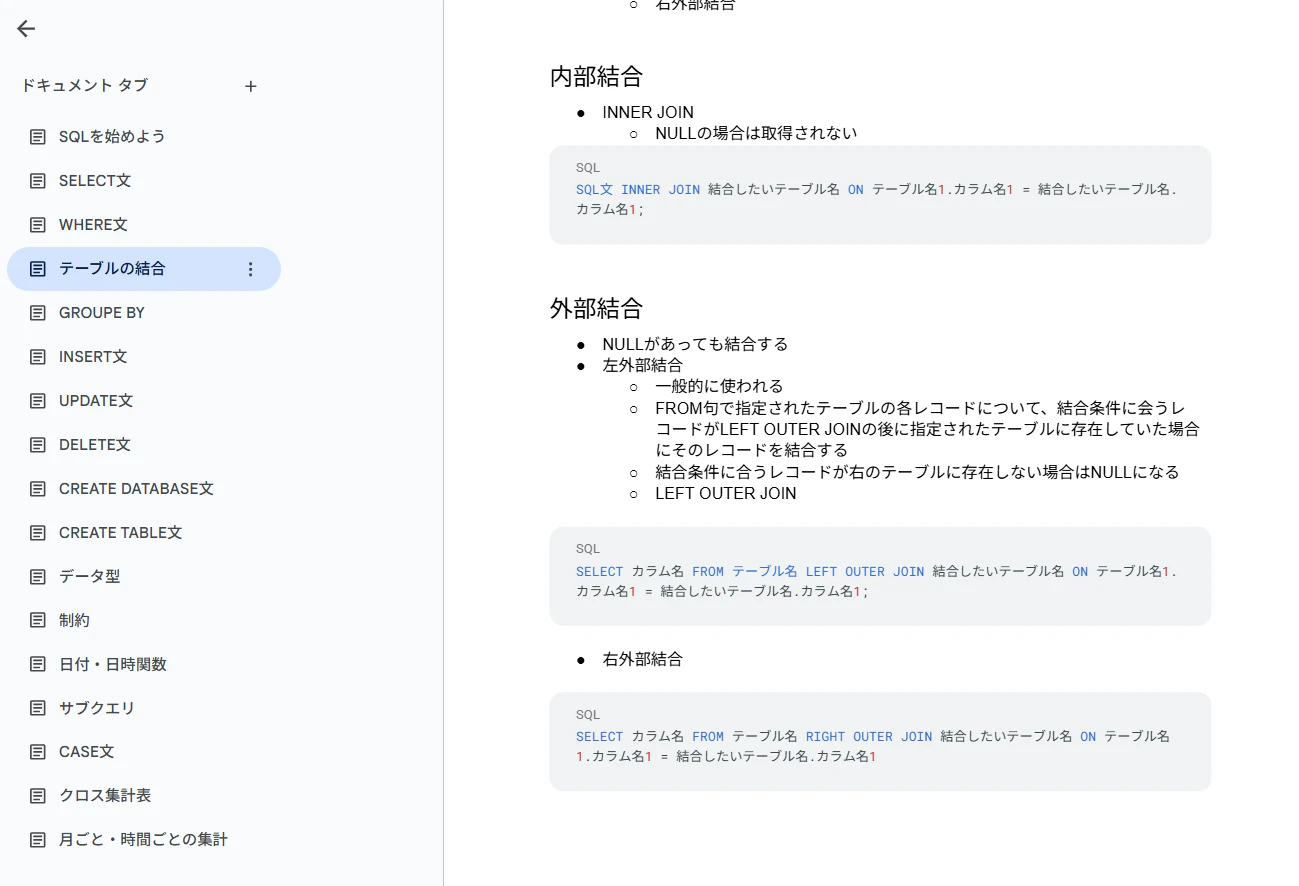This screenshot has height=886, width=1299.
Task: Click the 外部結合 heading
Action: tap(596, 308)
